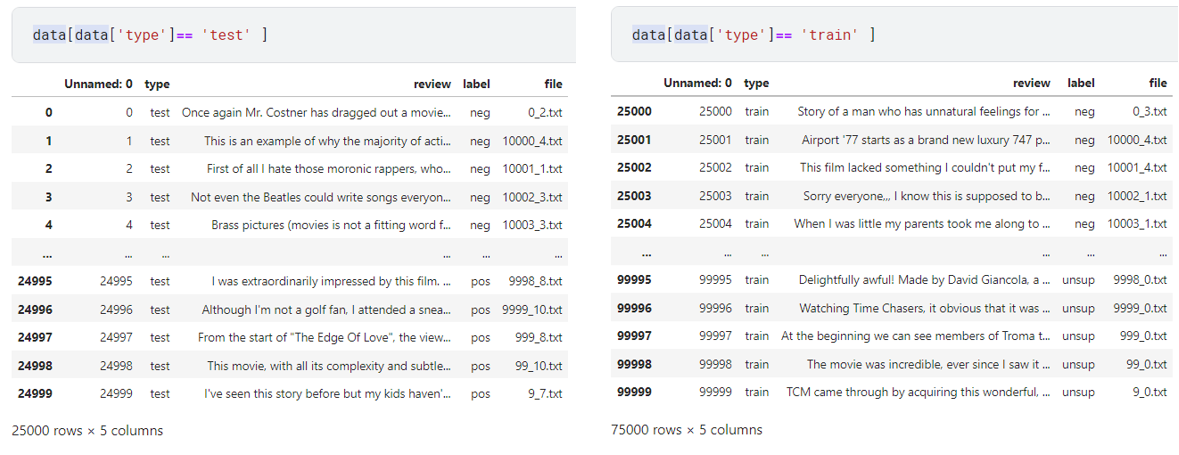Click file cell '0_3.txt'
The image size is (1179, 455).
click(x=1150, y=111)
